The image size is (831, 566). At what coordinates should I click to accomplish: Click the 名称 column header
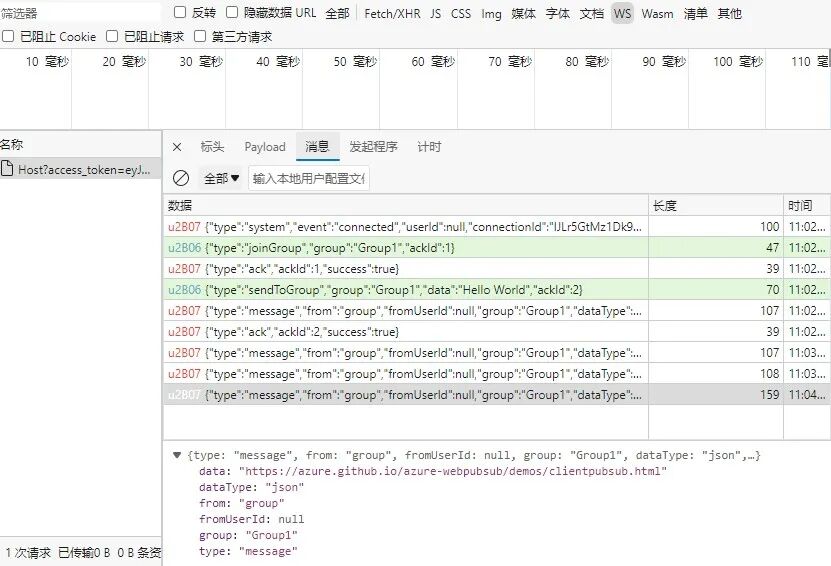[81, 144]
